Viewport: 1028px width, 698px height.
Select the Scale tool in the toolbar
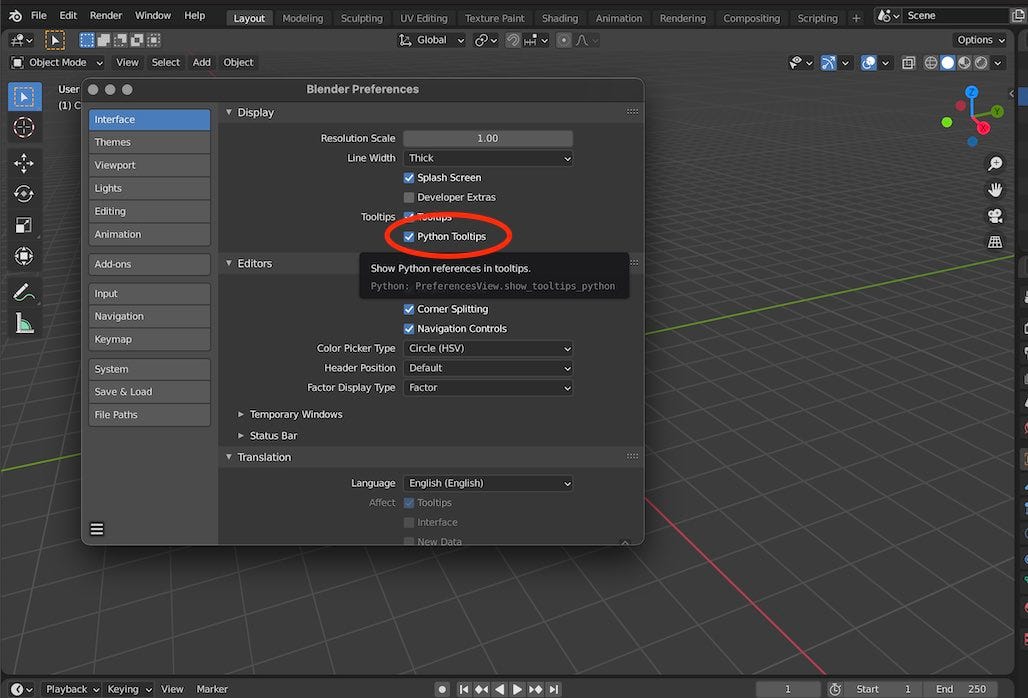click(x=24, y=227)
